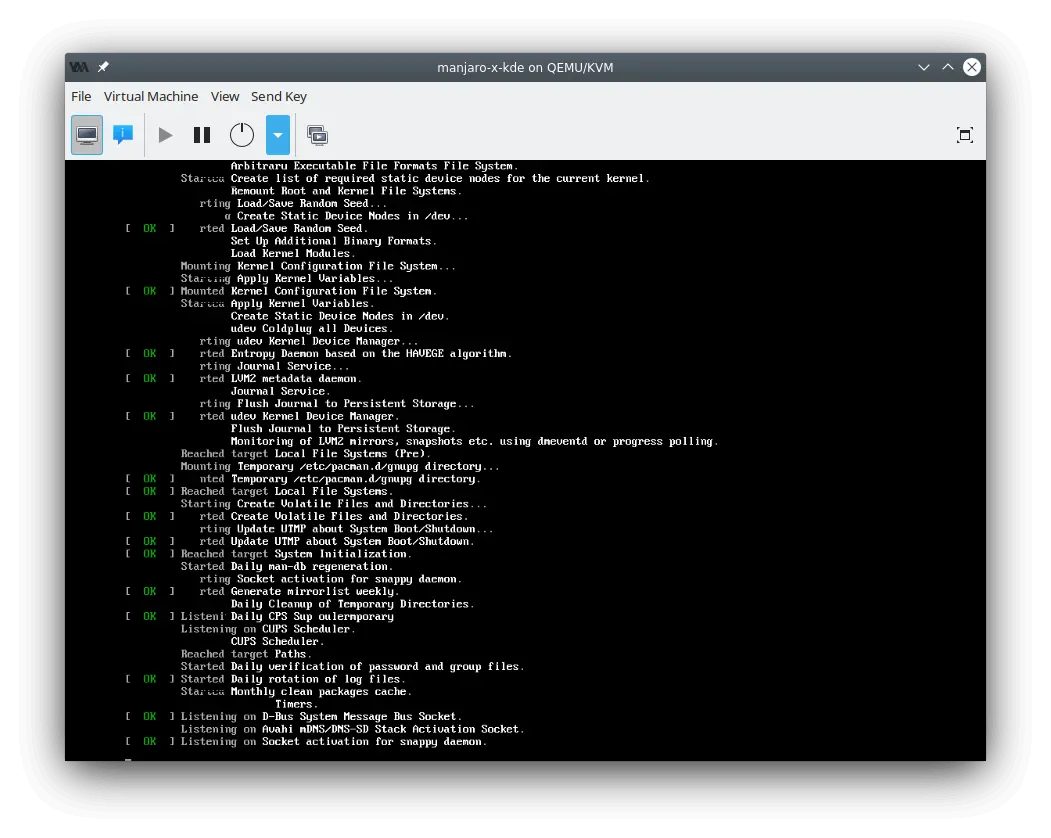Click 'Listening on Avahi mDNS/DNS-SD Stack' line
The width and height of the screenshot is (1051, 838).
coord(352,729)
